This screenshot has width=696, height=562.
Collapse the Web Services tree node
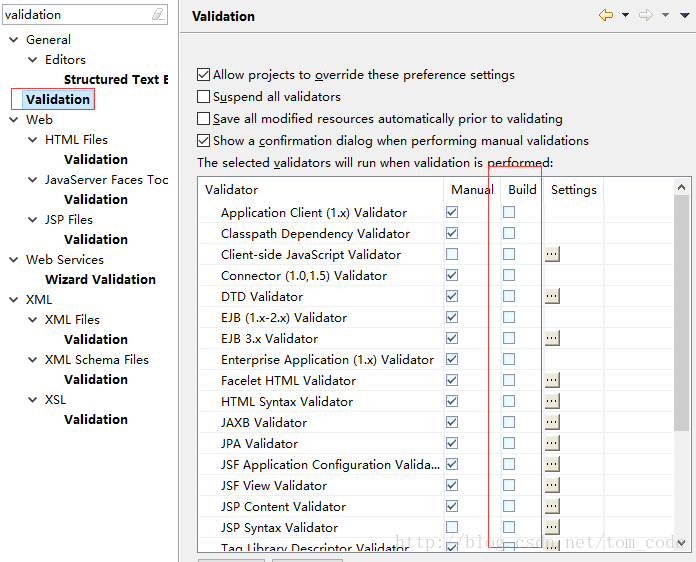pyautogui.click(x=14, y=259)
